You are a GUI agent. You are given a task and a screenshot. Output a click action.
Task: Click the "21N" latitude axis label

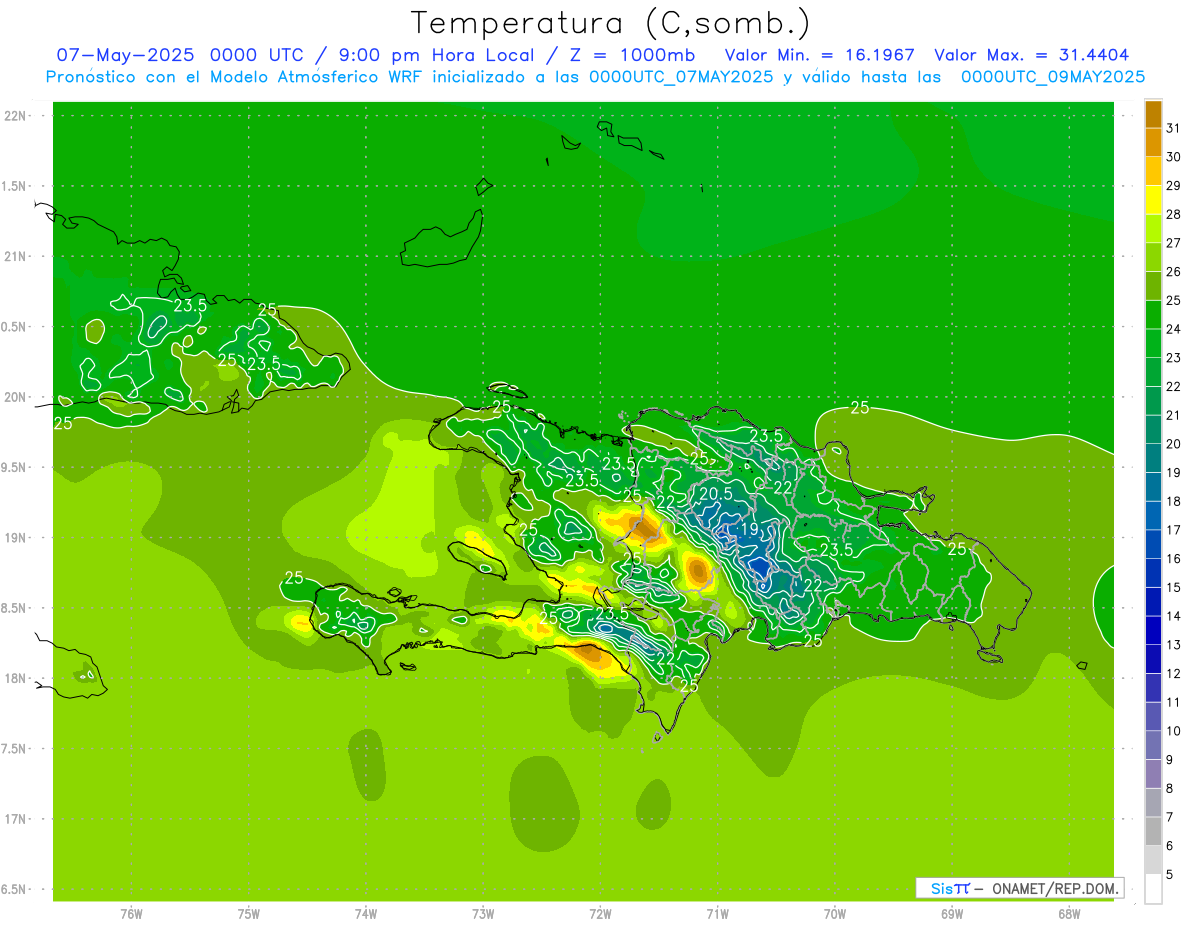coord(15,256)
